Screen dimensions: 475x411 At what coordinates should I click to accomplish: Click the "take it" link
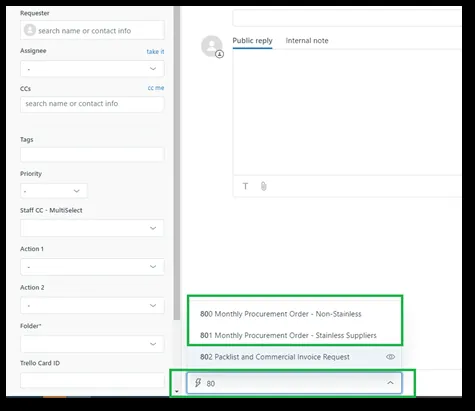pos(155,52)
